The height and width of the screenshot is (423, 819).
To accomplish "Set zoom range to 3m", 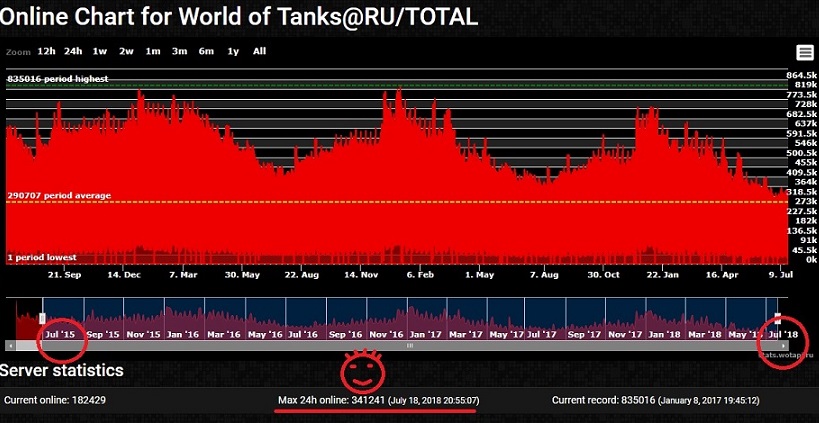I will click(180, 51).
